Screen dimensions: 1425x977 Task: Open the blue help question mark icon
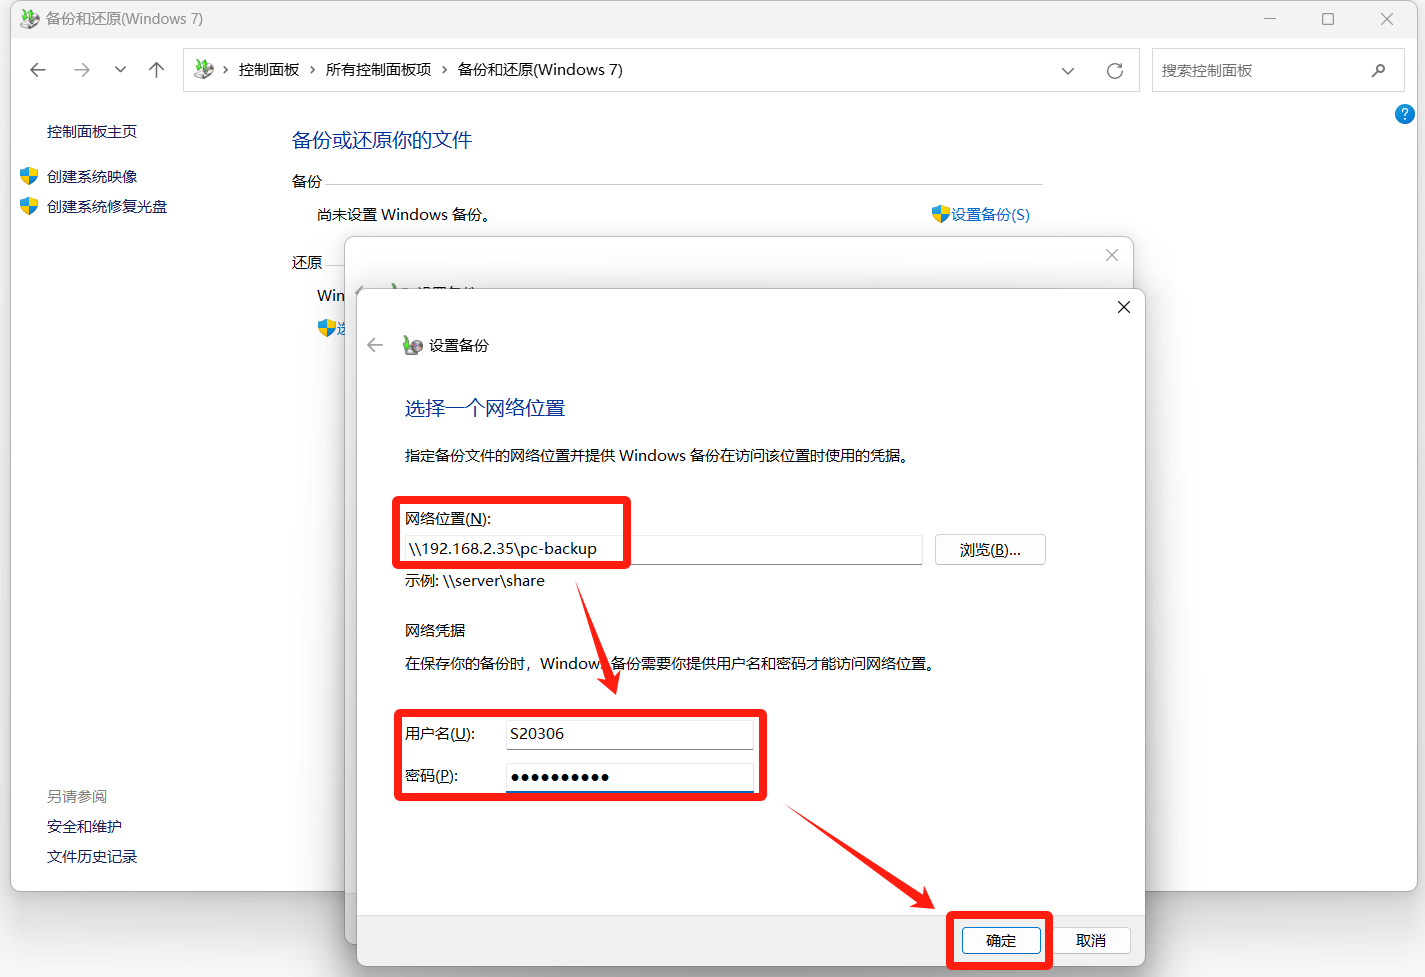coord(1404,115)
